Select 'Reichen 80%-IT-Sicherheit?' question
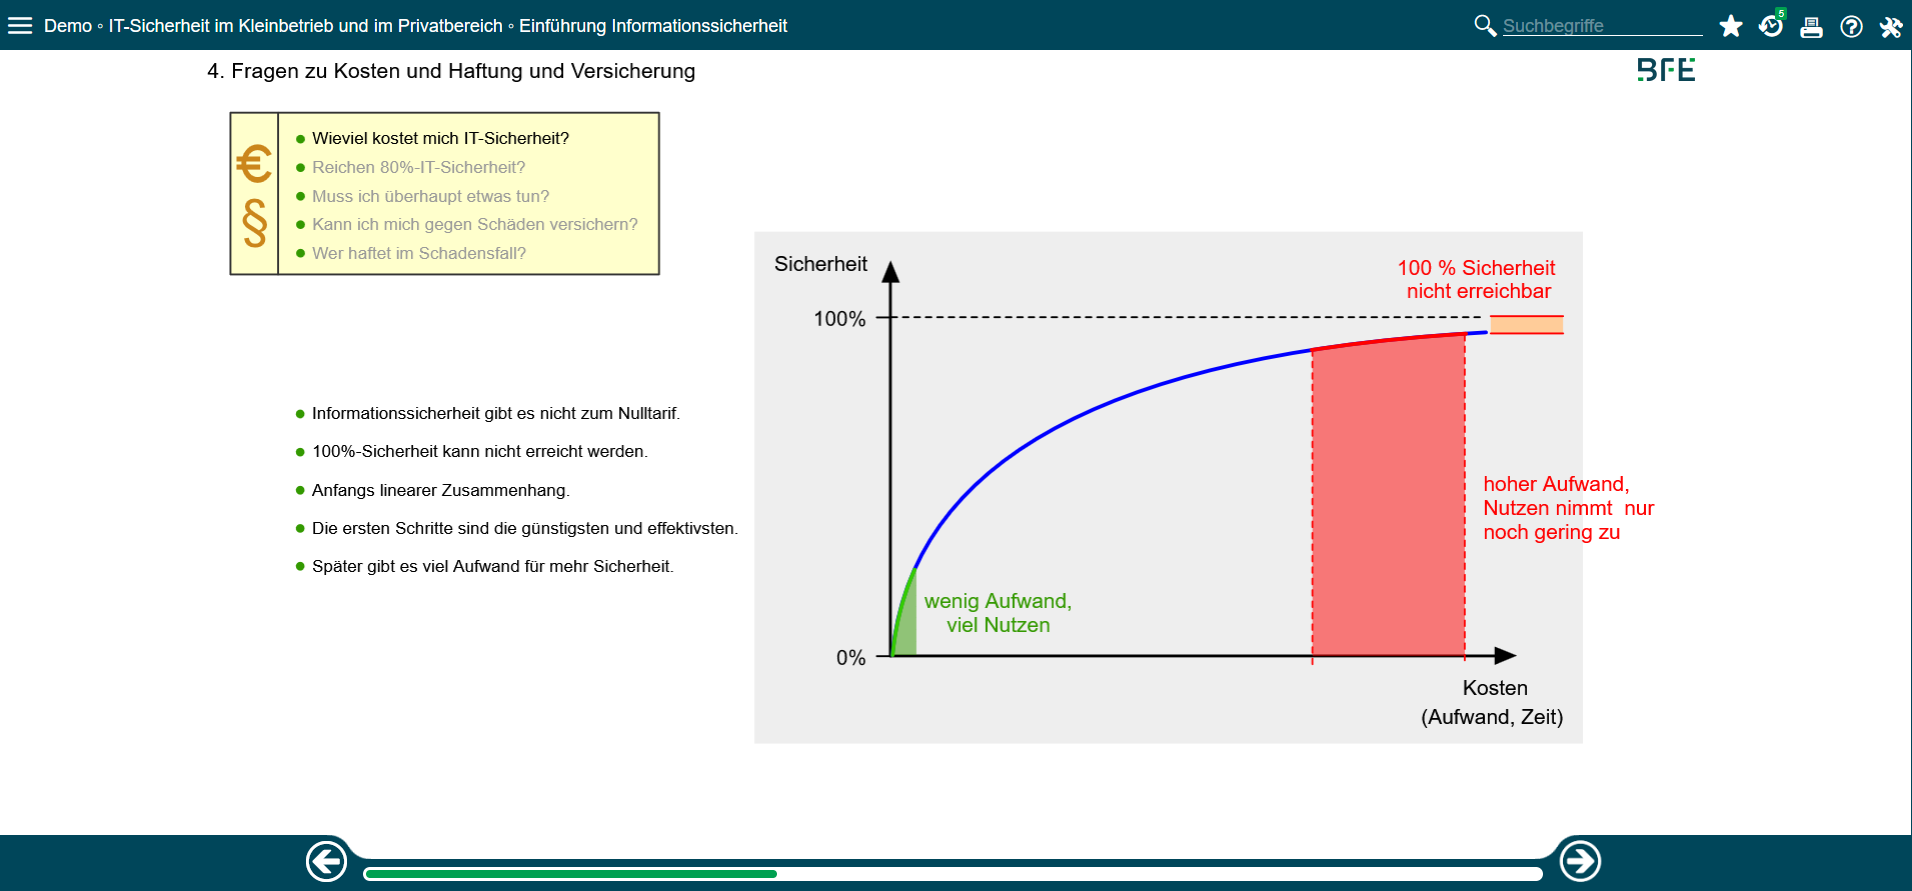Screen dimensions: 1912x891 click(418, 168)
